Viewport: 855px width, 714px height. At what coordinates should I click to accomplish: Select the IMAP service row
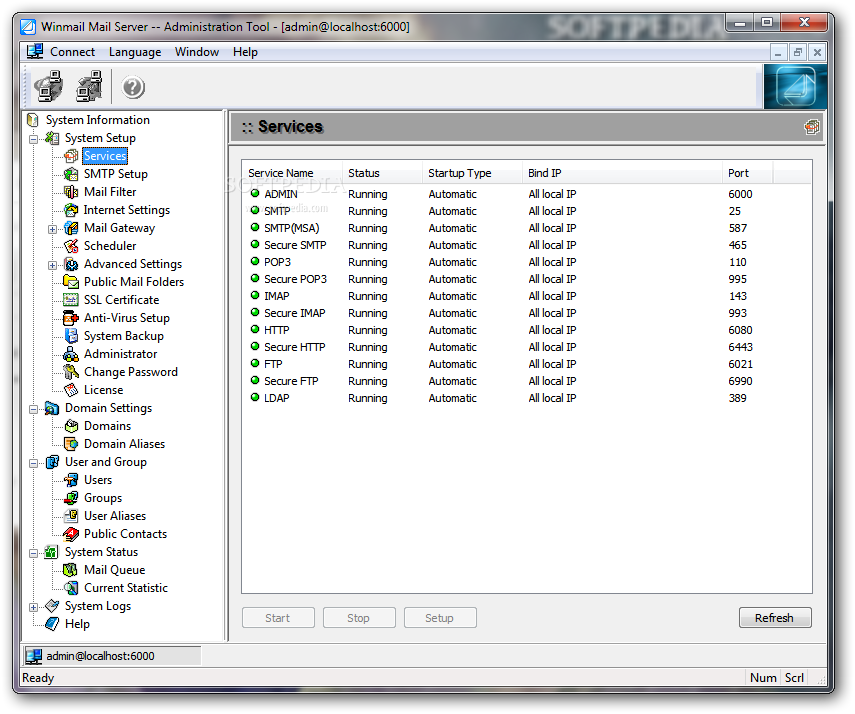(x=526, y=296)
